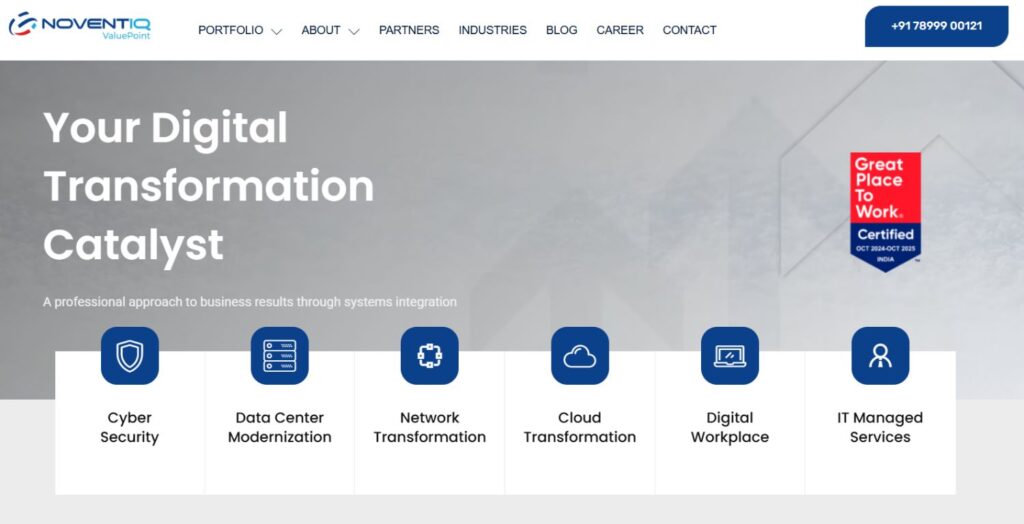Open the Network Transformation icon
The width and height of the screenshot is (1024, 524).
tap(430, 355)
